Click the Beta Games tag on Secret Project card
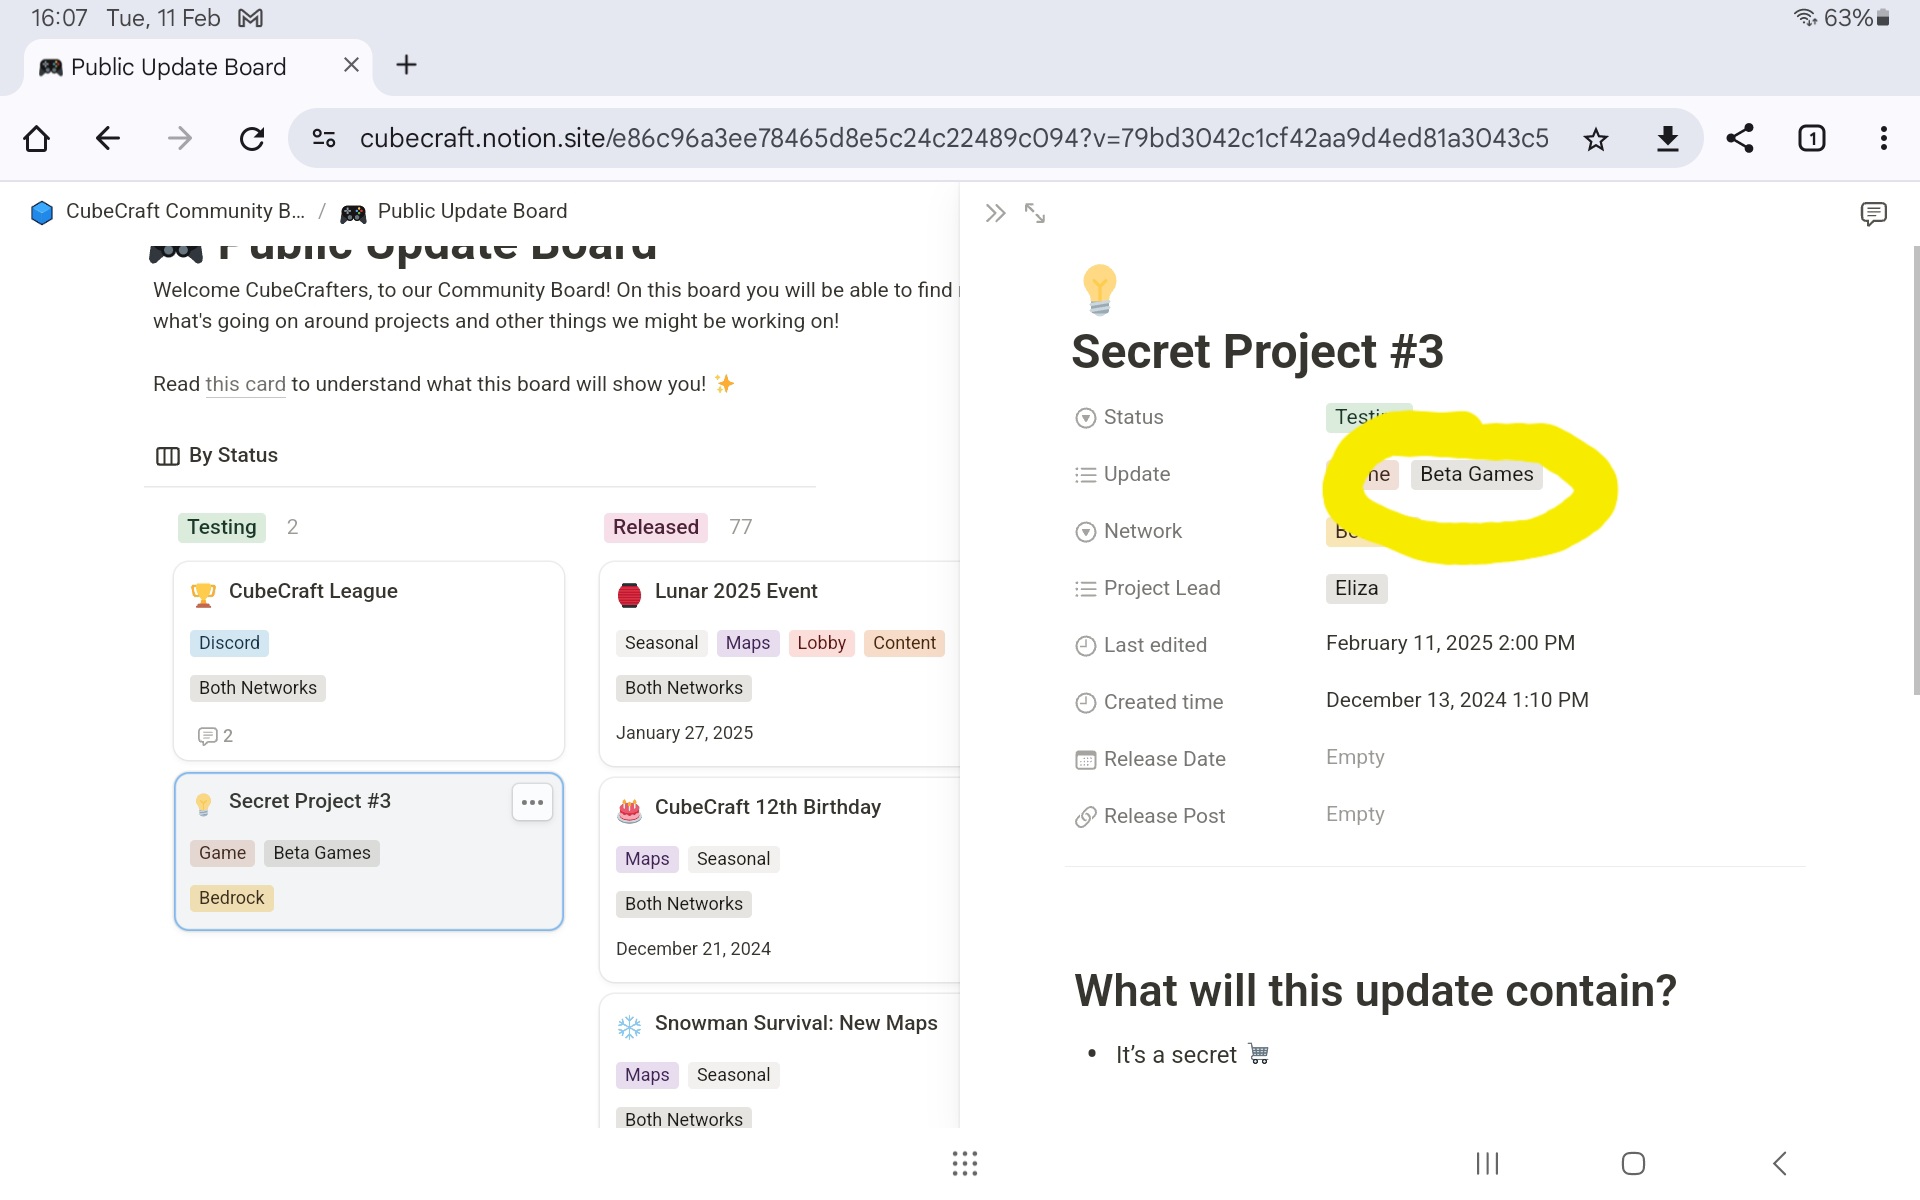This screenshot has height=1200, width=1920. [x=322, y=853]
